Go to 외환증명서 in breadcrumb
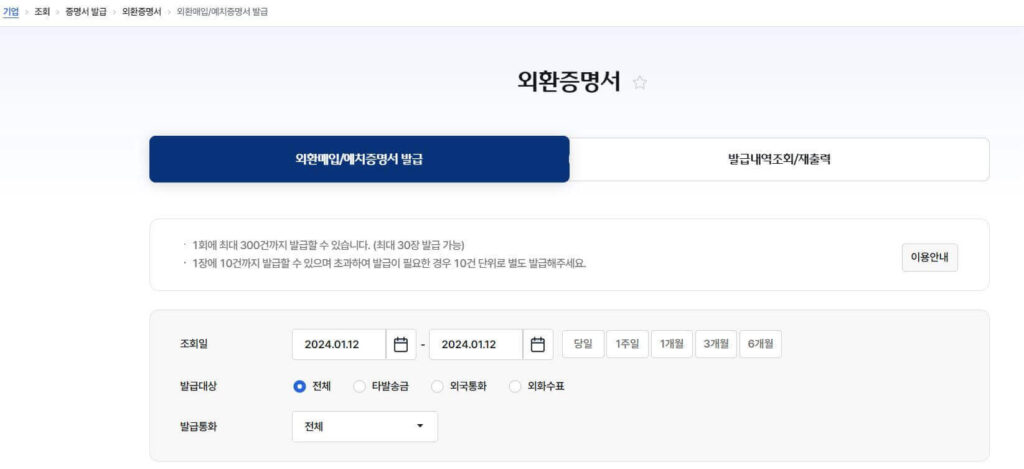Image resolution: width=1024 pixels, height=469 pixels. pos(142,12)
